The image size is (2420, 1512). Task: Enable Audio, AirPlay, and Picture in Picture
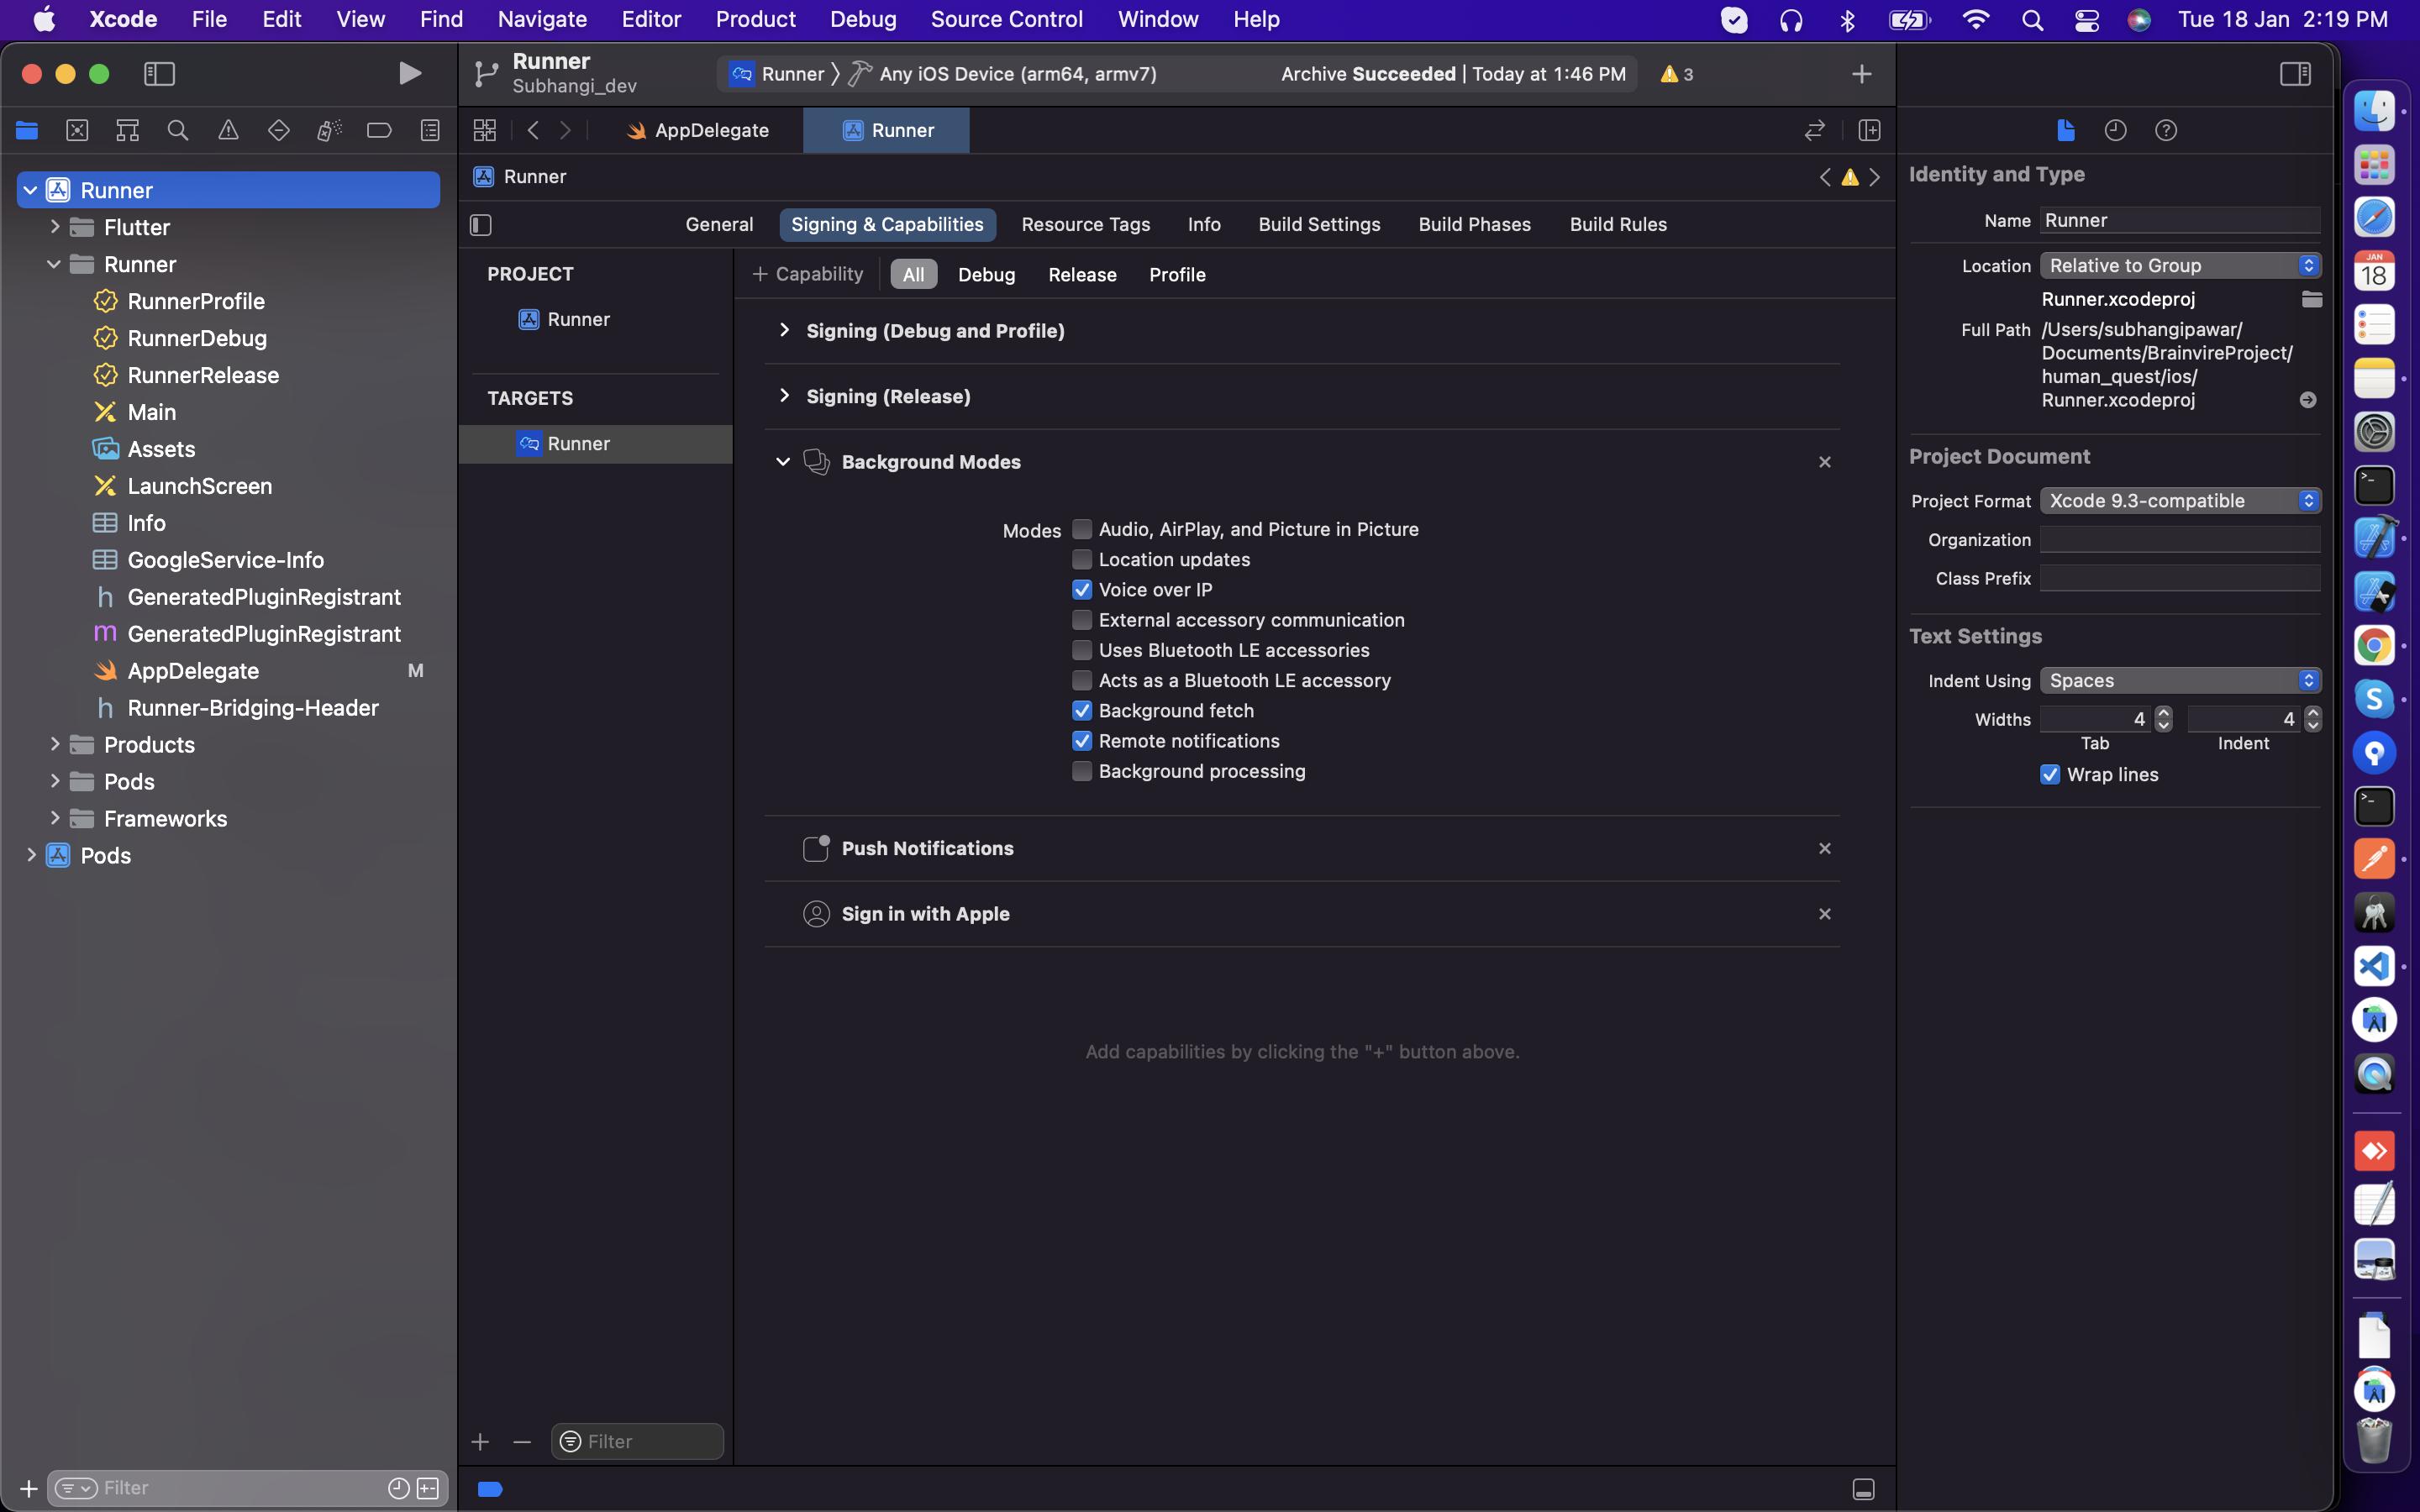coord(1082,529)
